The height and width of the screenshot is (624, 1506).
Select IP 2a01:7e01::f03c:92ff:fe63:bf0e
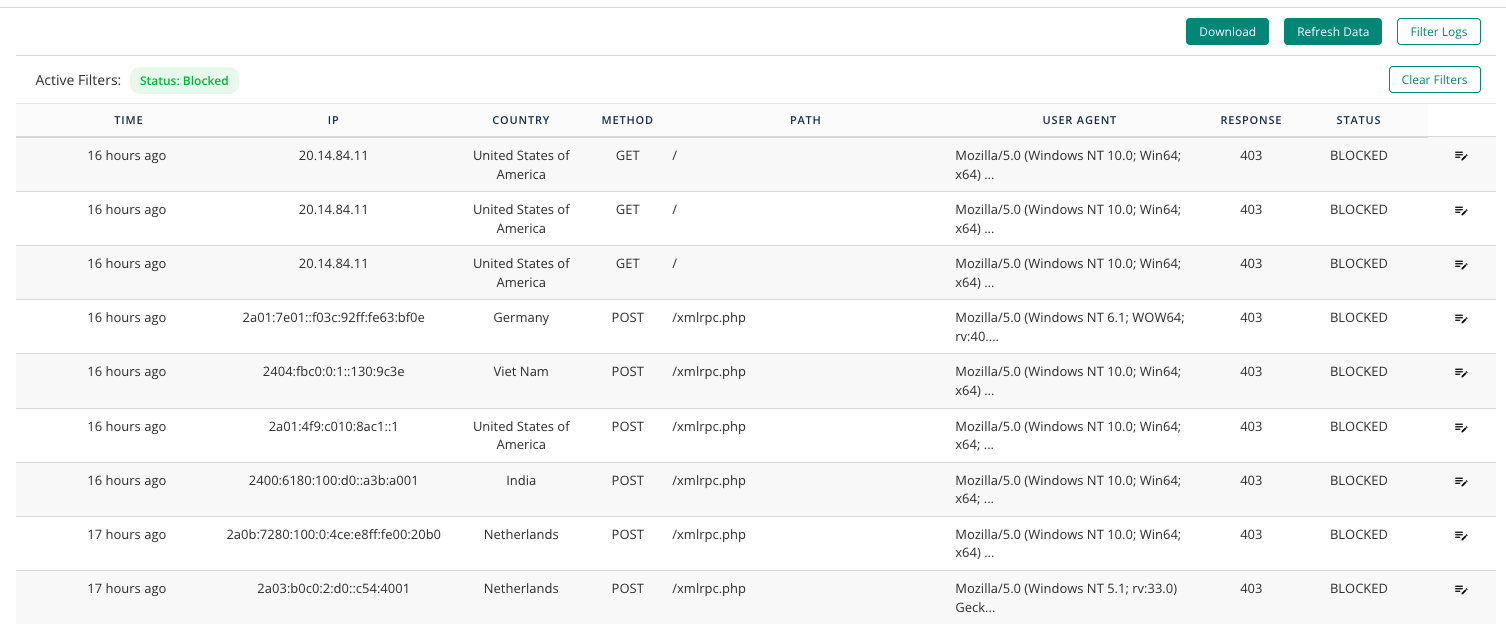point(333,318)
